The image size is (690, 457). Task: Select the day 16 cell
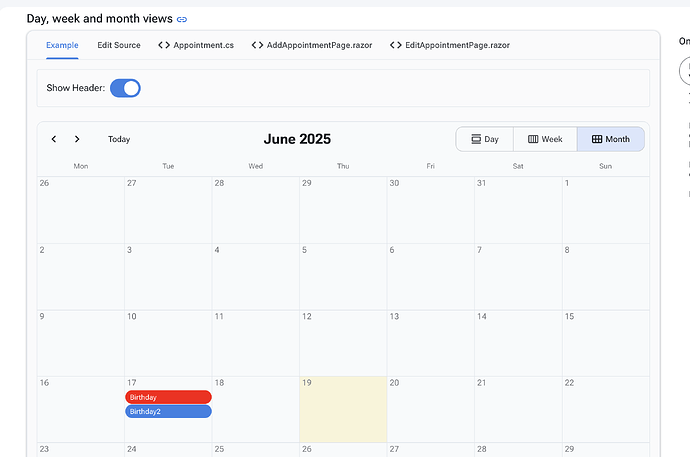click(81, 409)
